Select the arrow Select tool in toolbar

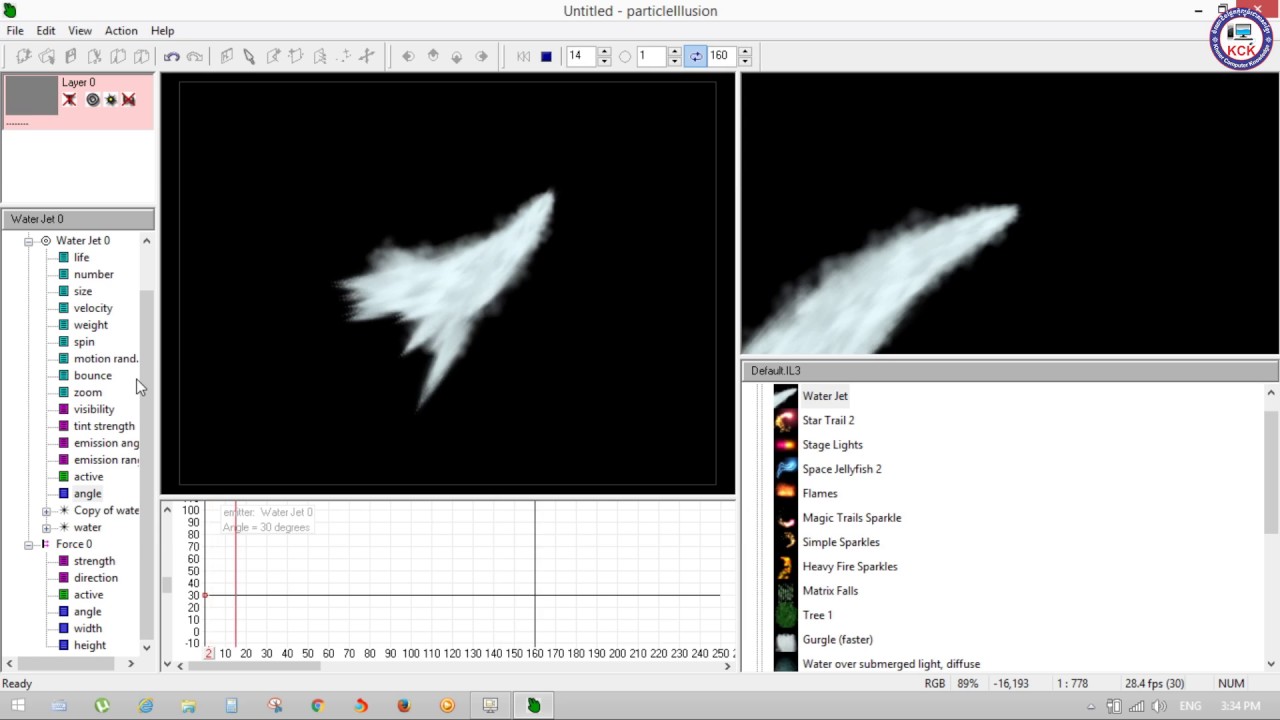coord(249,56)
